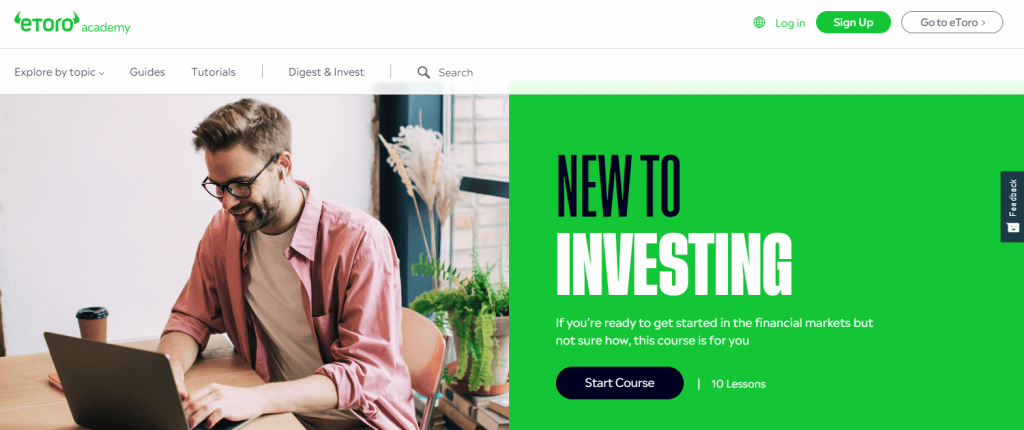Focus the Search input field

tap(456, 73)
